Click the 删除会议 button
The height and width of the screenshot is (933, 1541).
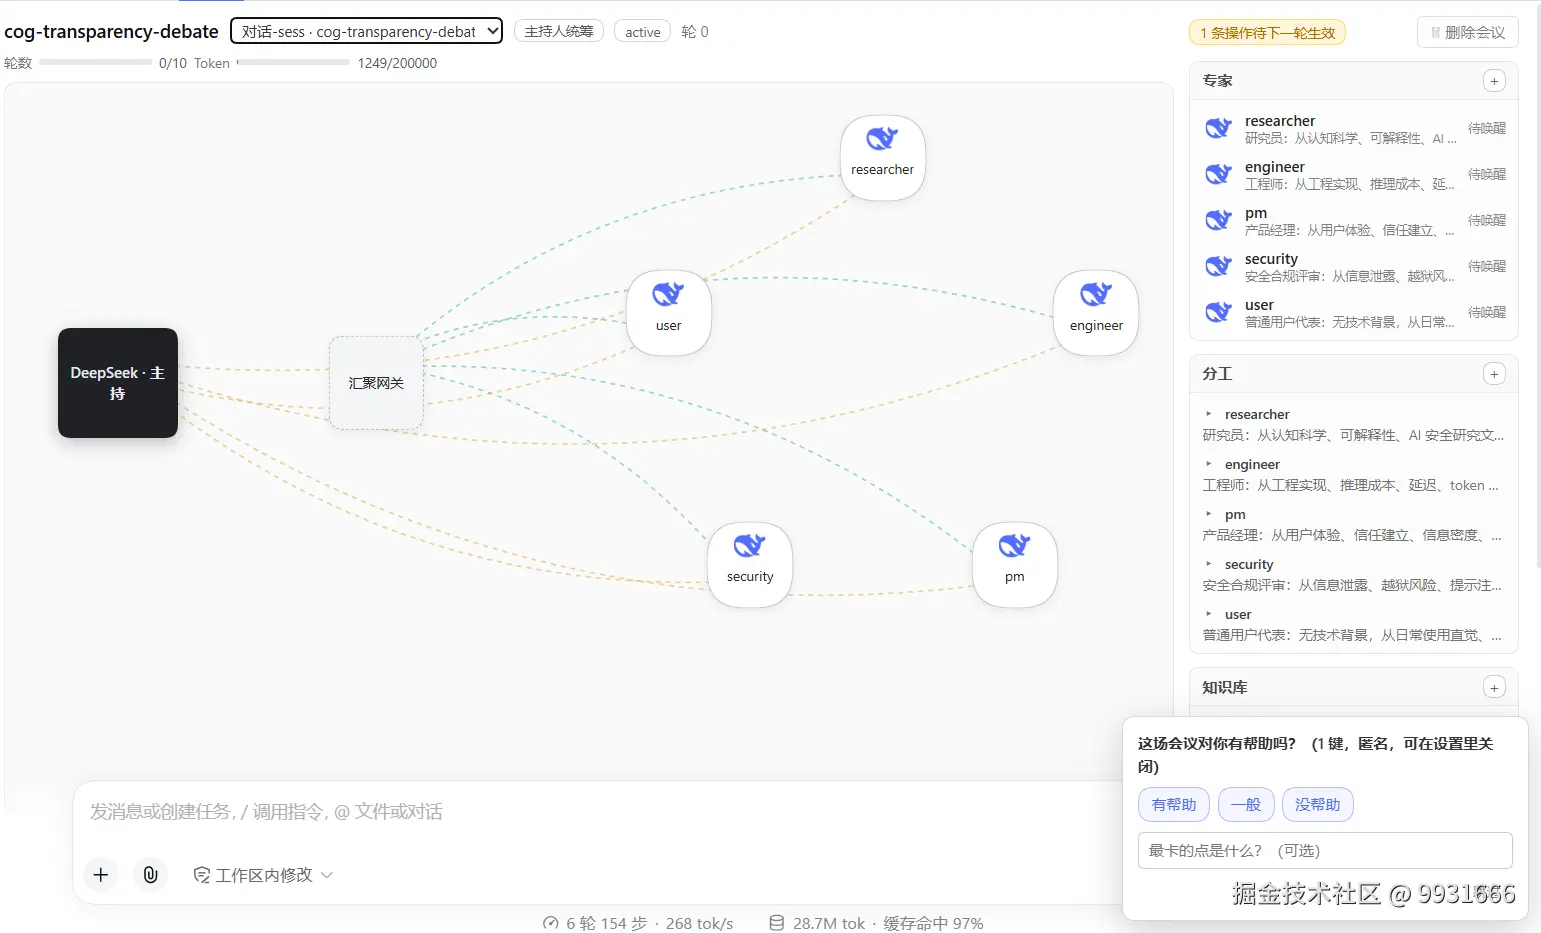pyautogui.click(x=1468, y=32)
